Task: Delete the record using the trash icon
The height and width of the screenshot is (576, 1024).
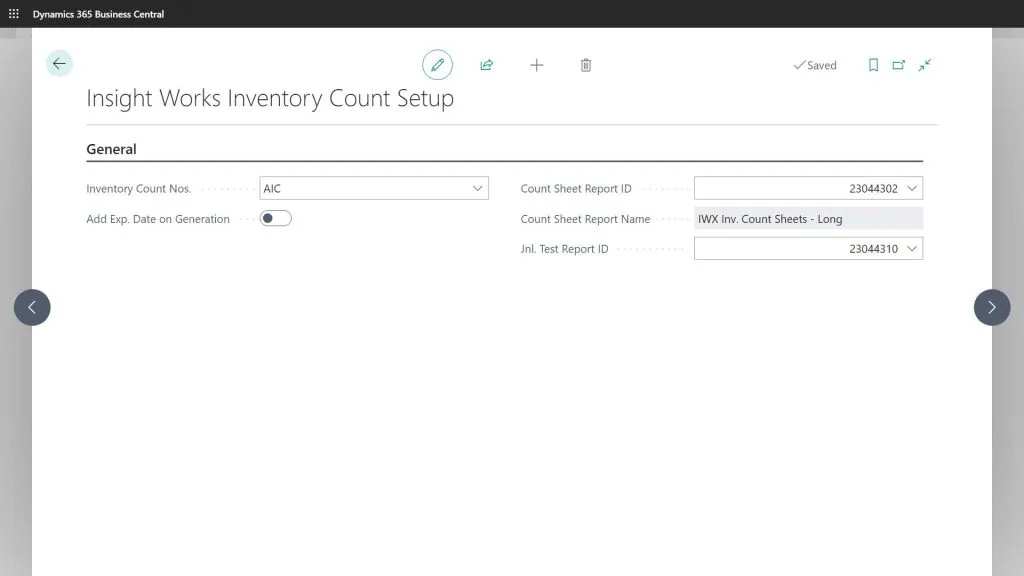Action: point(585,64)
